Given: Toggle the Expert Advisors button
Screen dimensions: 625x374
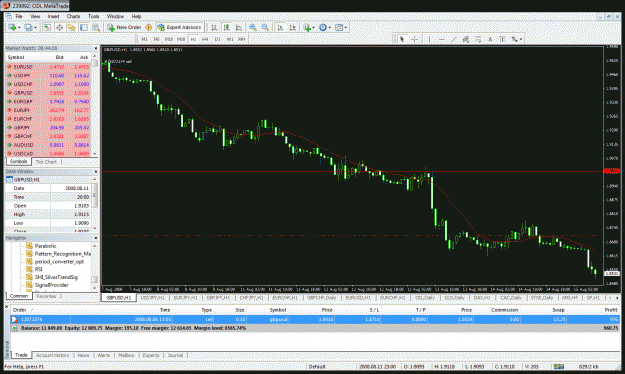Looking at the screenshot, I should pyautogui.click(x=179, y=27).
